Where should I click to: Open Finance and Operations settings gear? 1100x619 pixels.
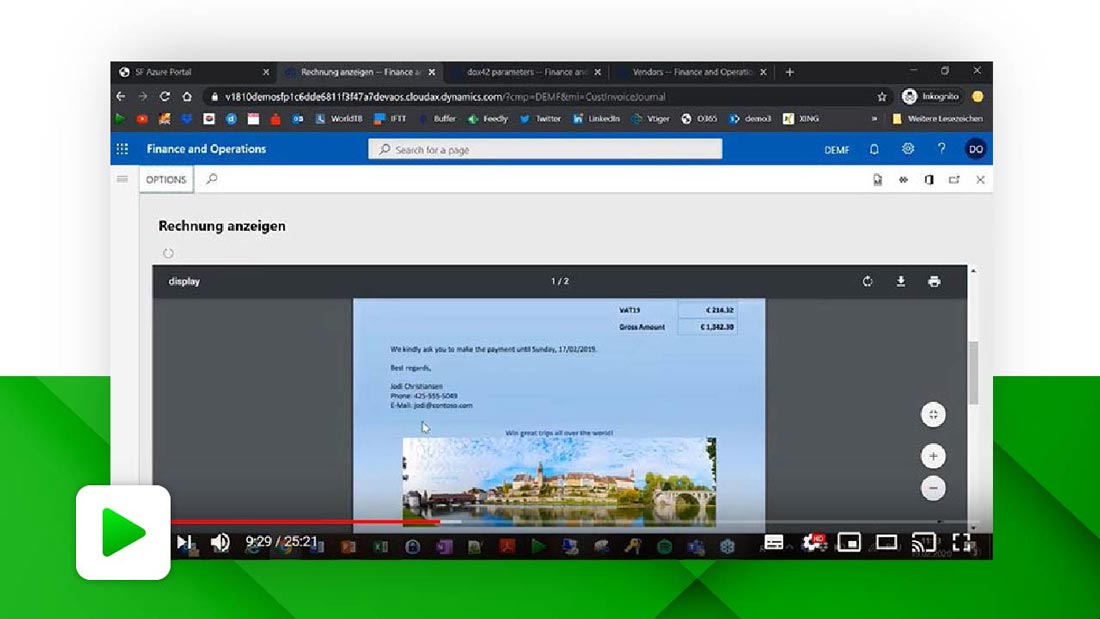tap(908, 149)
